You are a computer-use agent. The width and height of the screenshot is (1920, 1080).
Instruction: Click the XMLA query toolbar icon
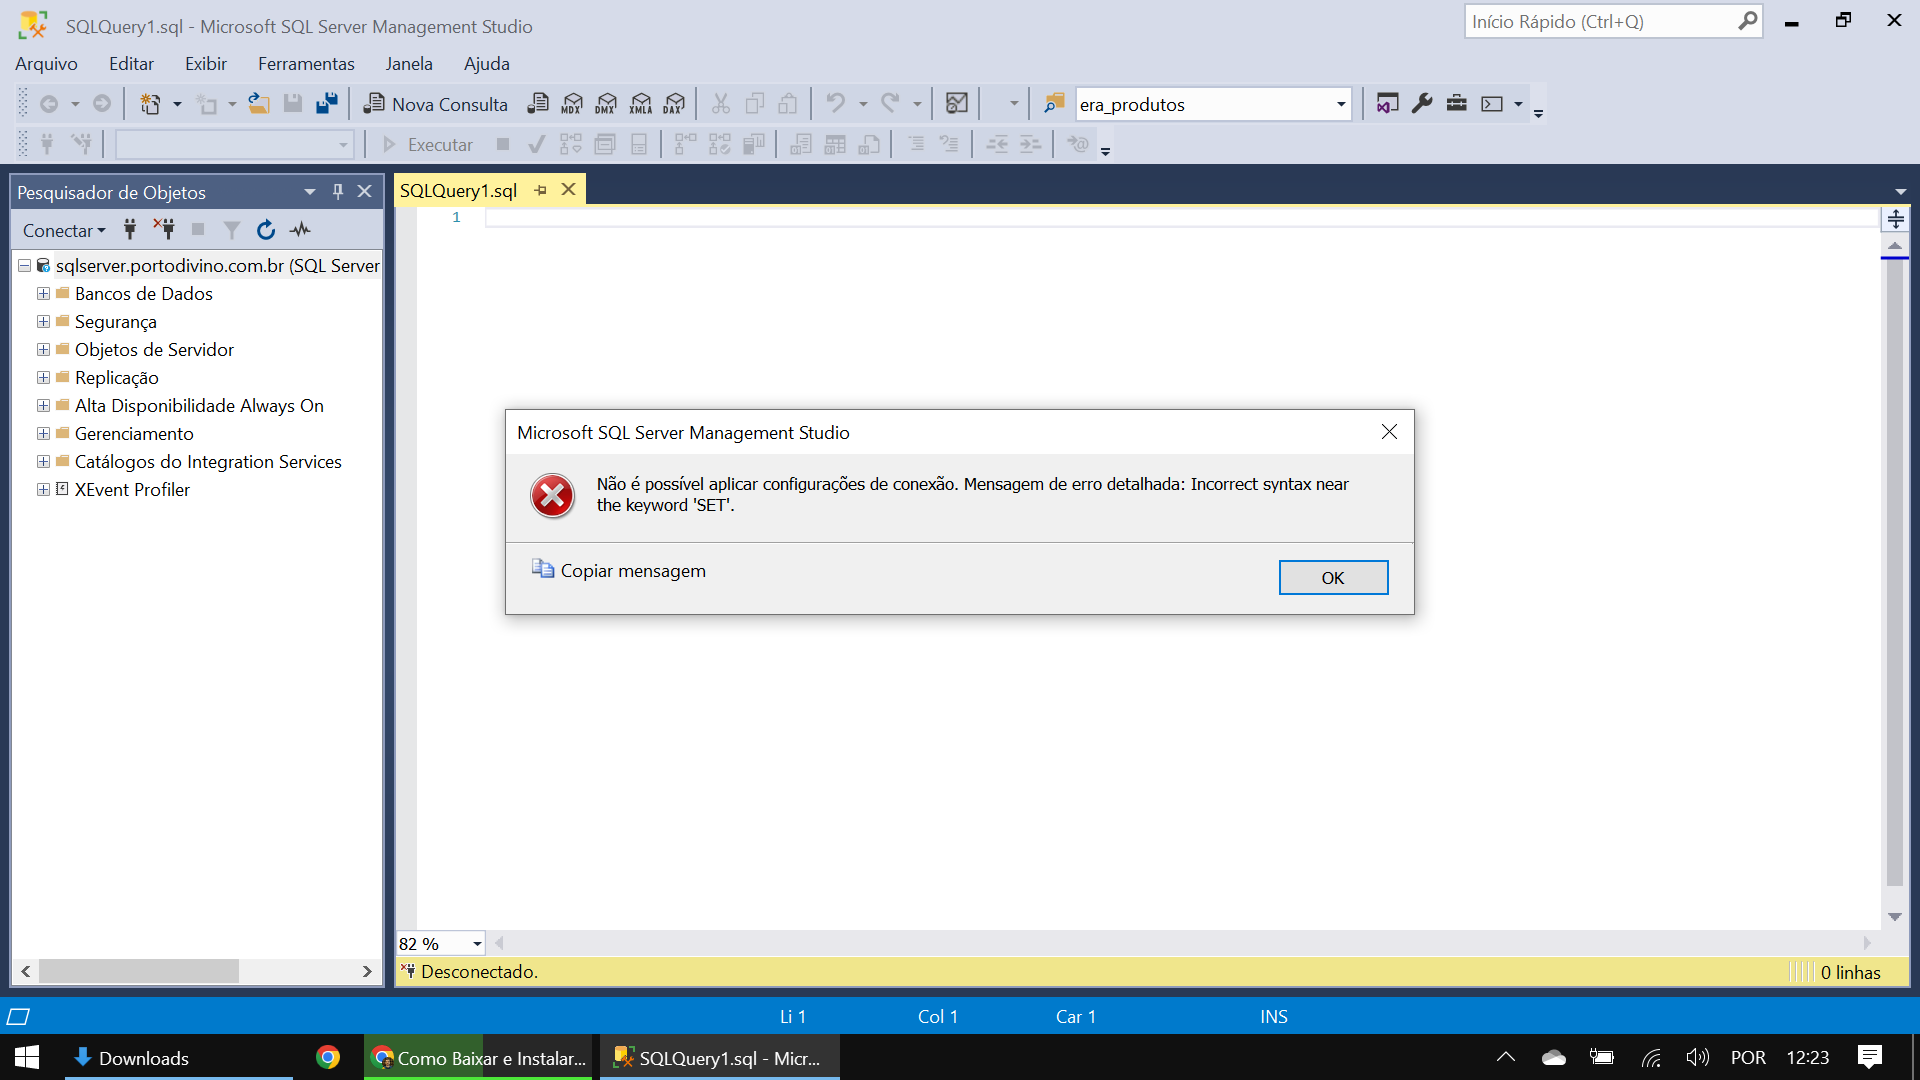[x=641, y=103]
